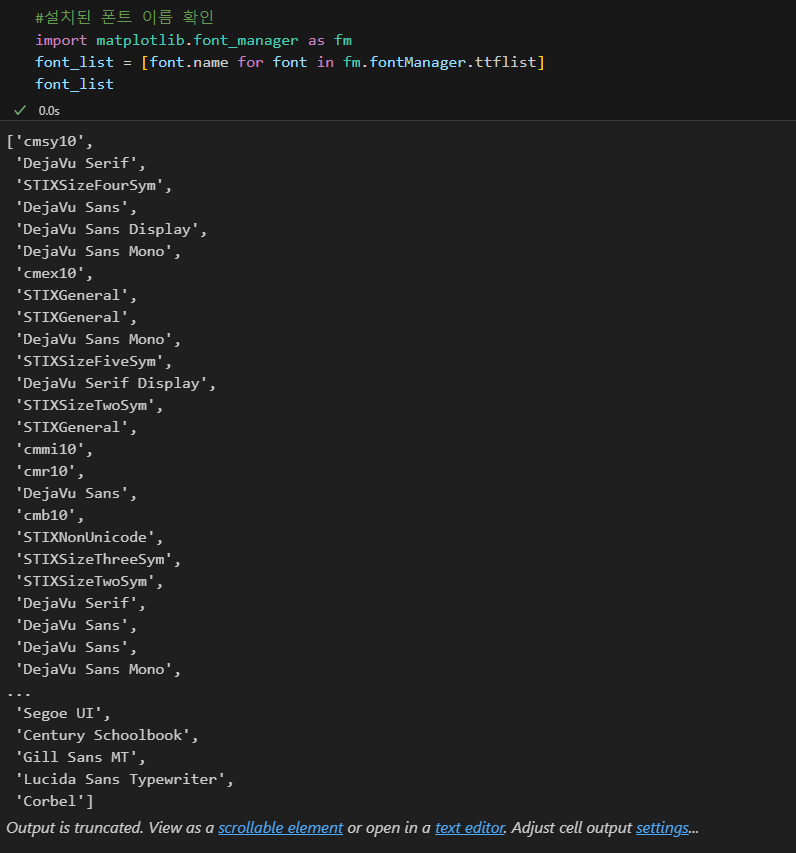Image resolution: width=796 pixels, height=853 pixels.
Task: Select the 'Segoe UI' output line
Action: (63, 713)
